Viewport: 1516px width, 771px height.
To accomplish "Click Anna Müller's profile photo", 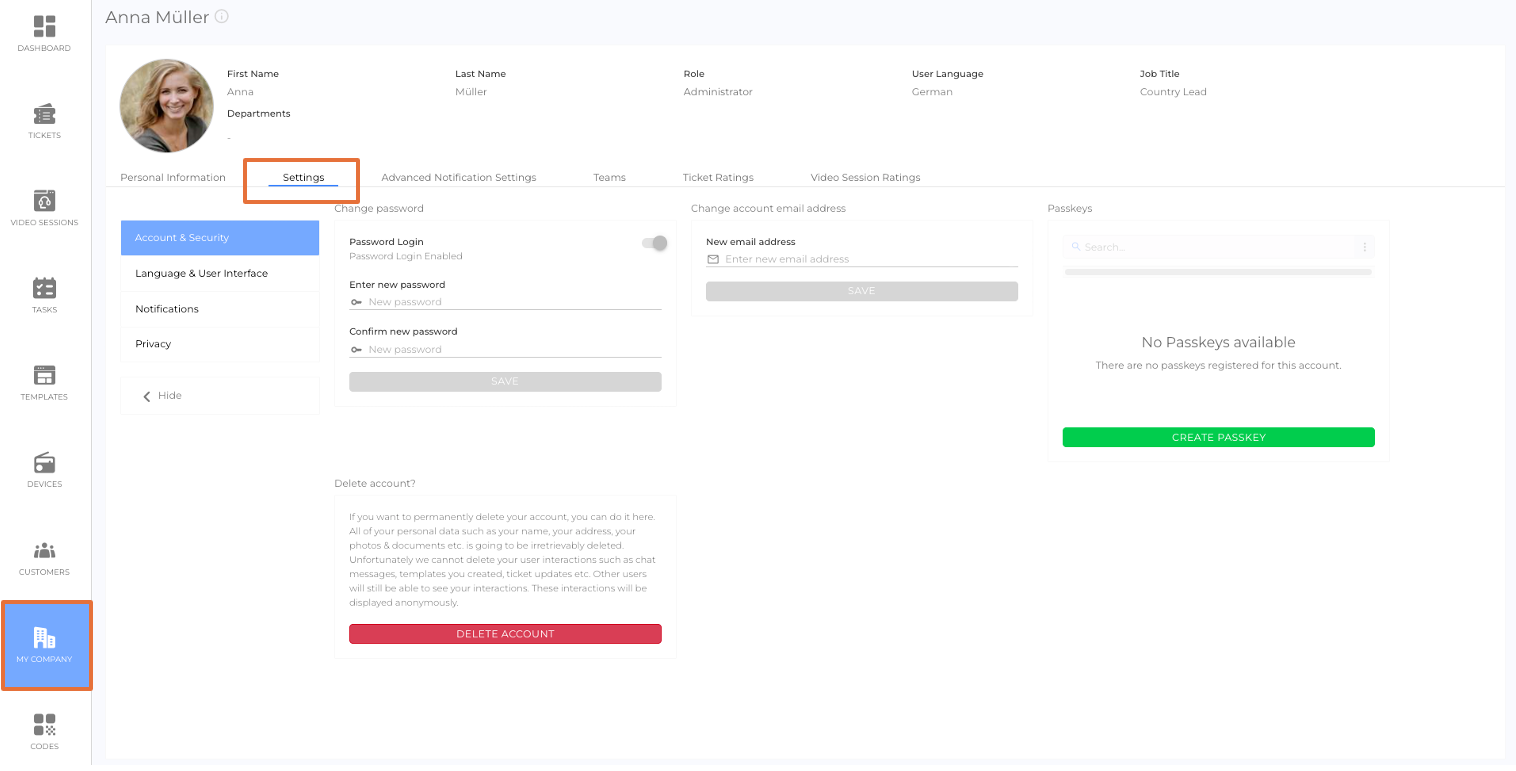I will click(x=166, y=106).
